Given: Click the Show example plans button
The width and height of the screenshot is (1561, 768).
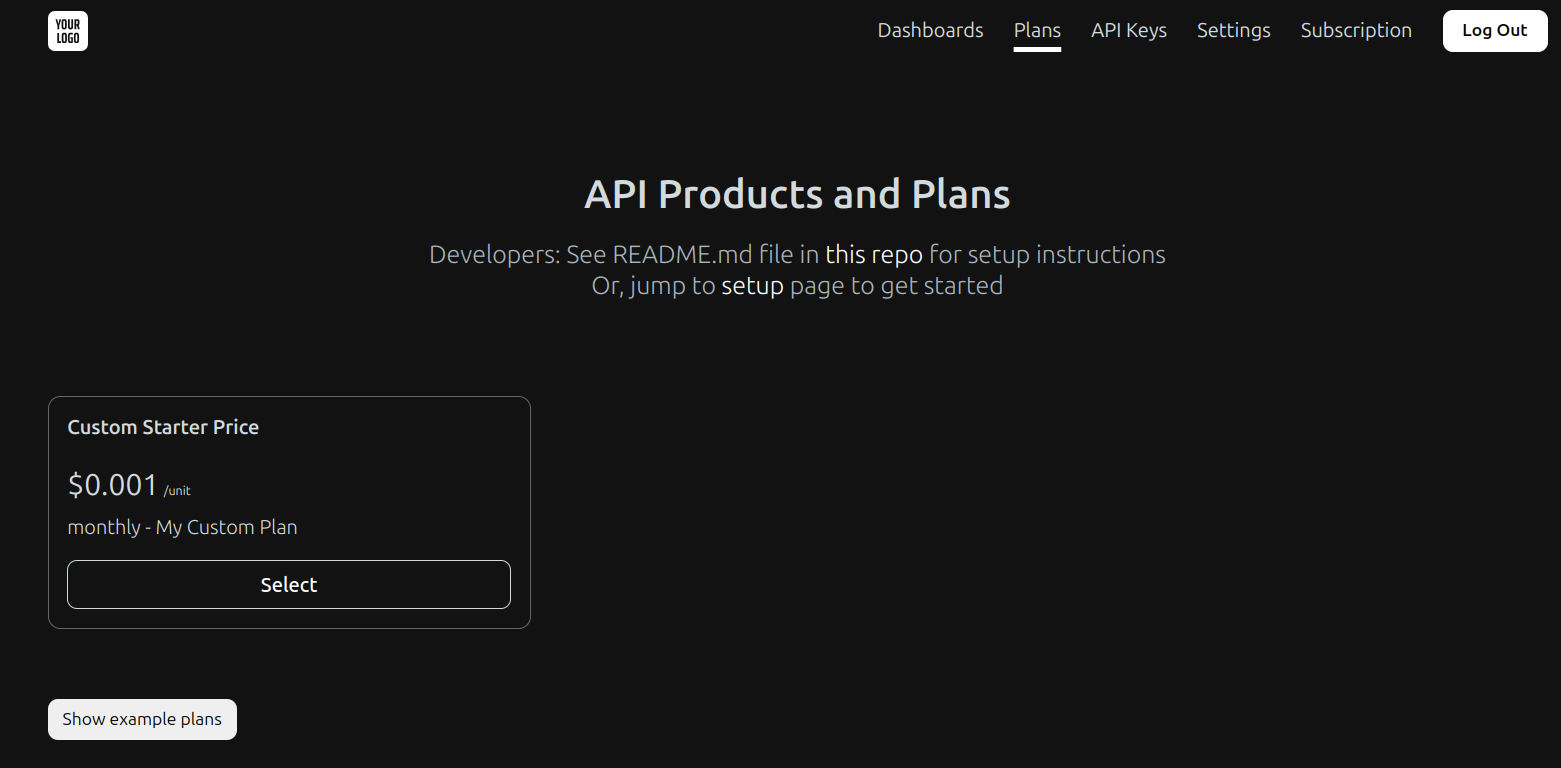Looking at the screenshot, I should click(142, 719).
